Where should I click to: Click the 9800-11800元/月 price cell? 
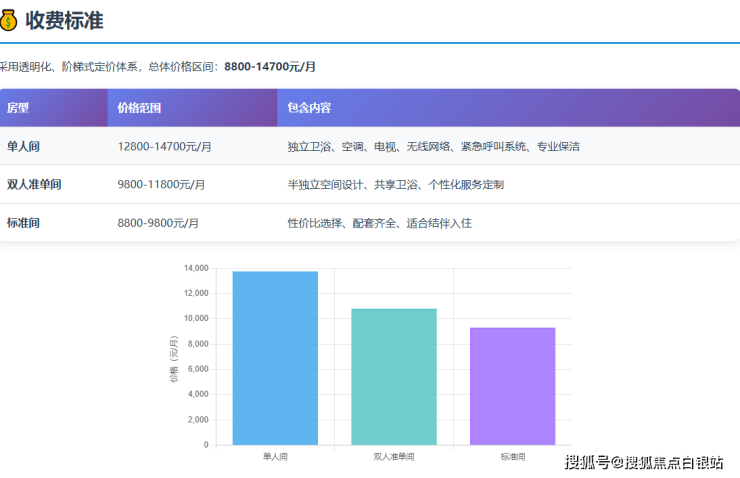pos(161,184)
